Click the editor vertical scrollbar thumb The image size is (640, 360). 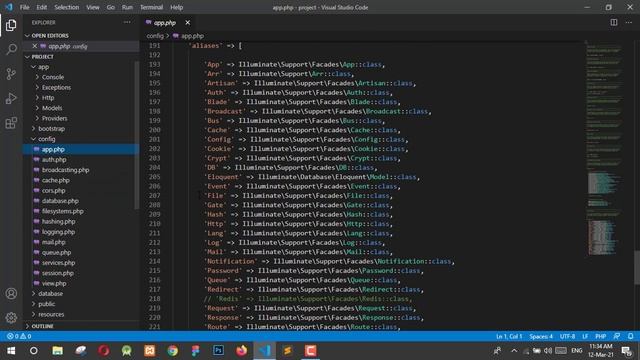click(637, 267)
